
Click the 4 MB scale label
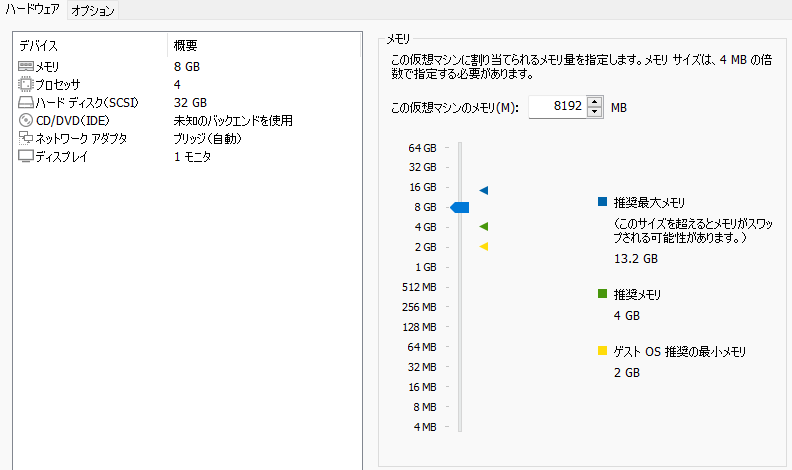click(425, 427)
